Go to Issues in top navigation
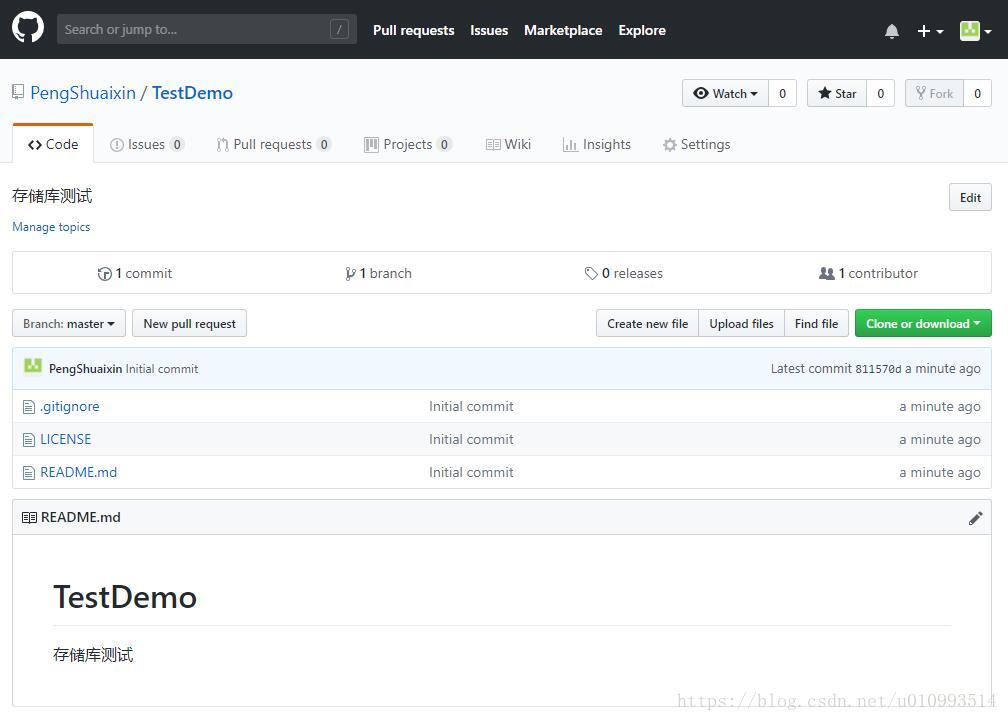Viewport: 1008px width, 721px height. (x=489, y=30)
